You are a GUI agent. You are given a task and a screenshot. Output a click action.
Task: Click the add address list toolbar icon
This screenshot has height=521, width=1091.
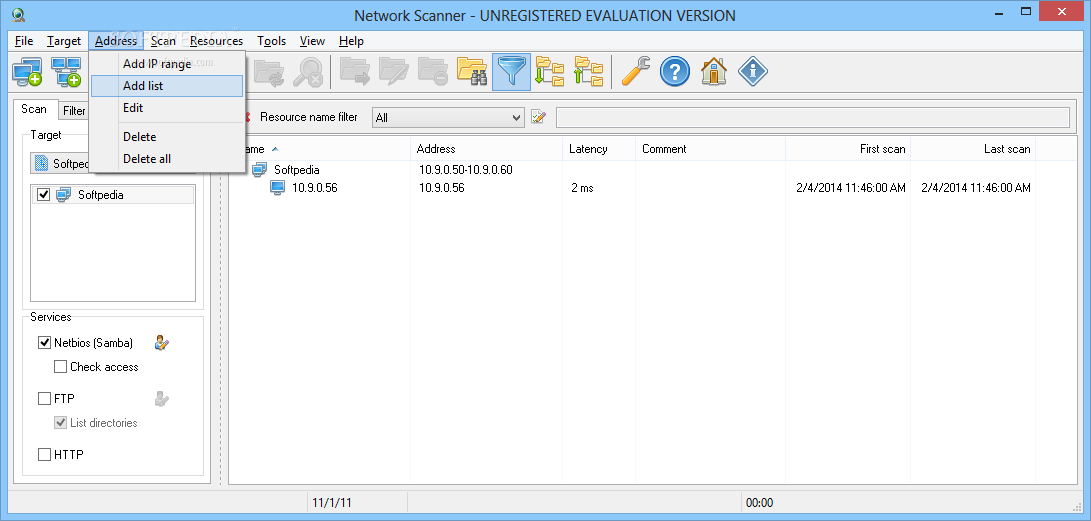tap(67, 72)
